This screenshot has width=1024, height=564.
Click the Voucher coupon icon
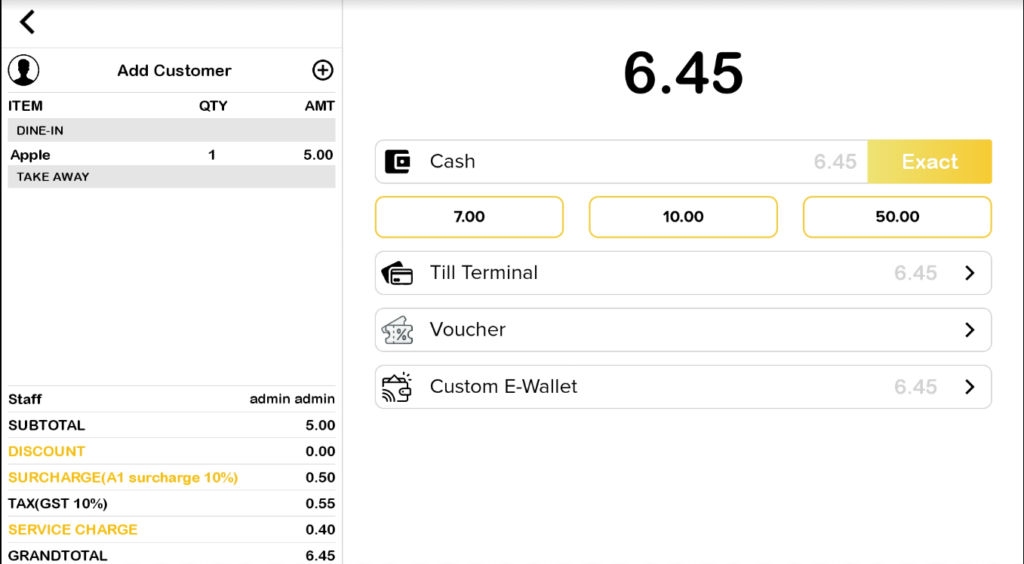click(x=398, y=330)
